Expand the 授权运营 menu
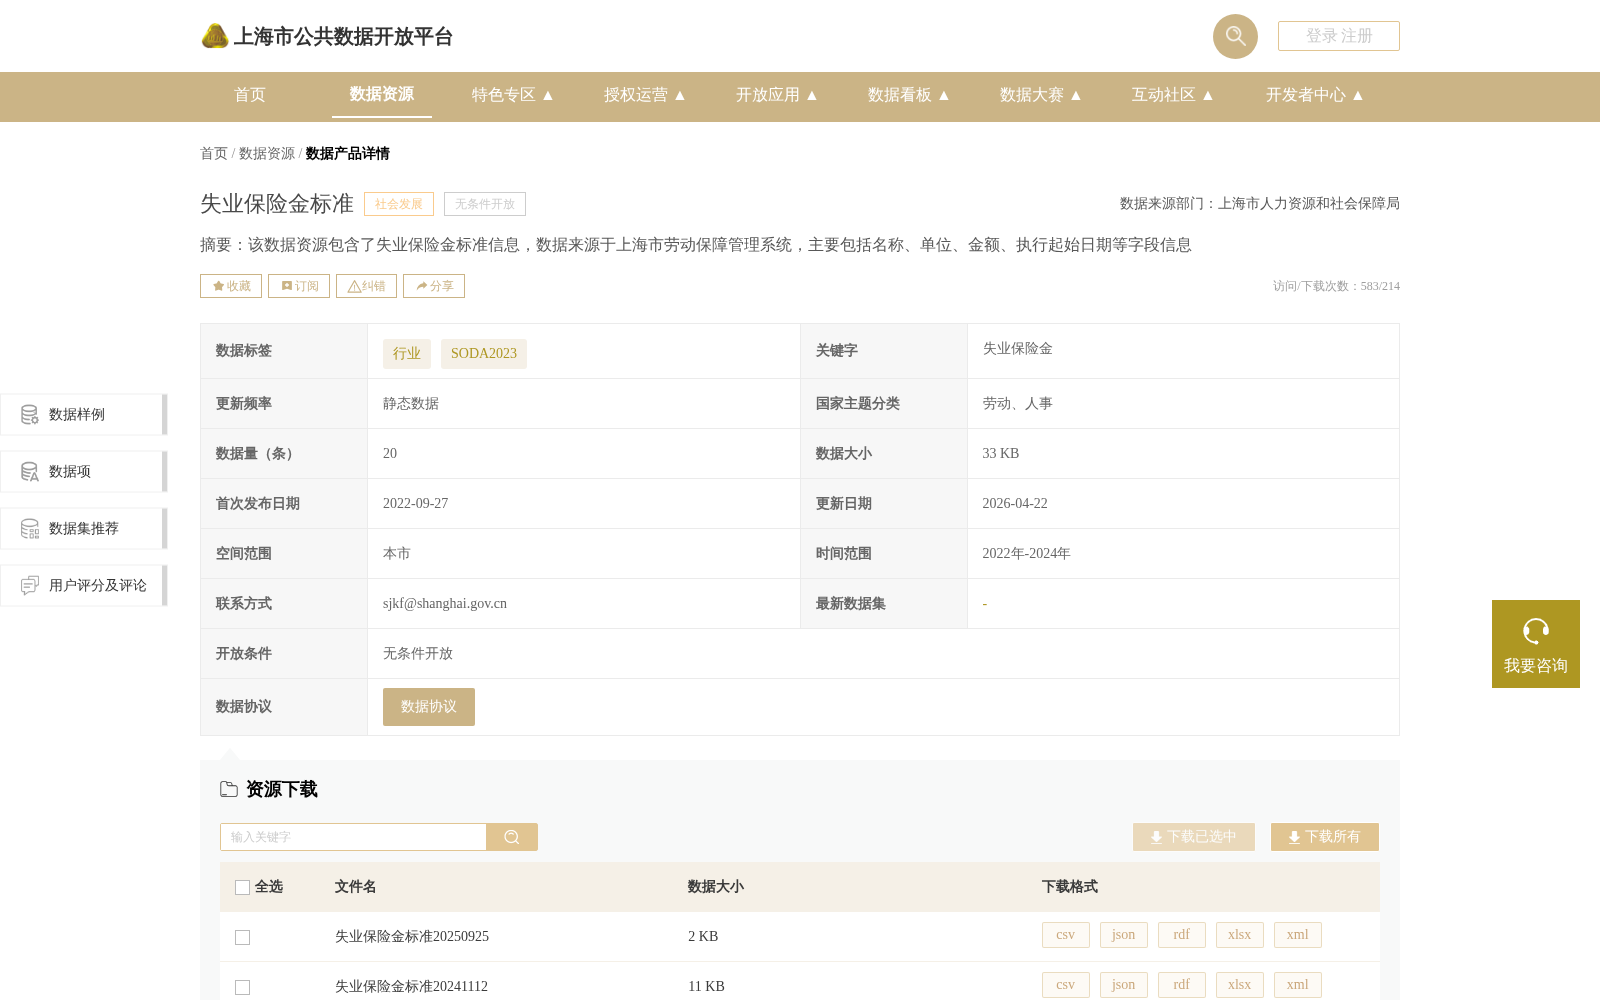The width and height of the screenshot is (1600, 1000). 644,95
